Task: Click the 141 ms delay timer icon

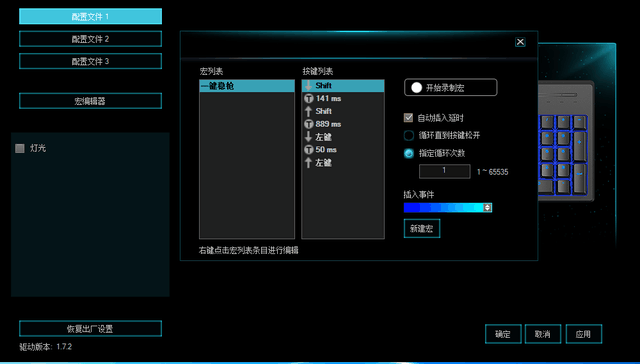Action: pyautogui.click(x=309, y=98)
